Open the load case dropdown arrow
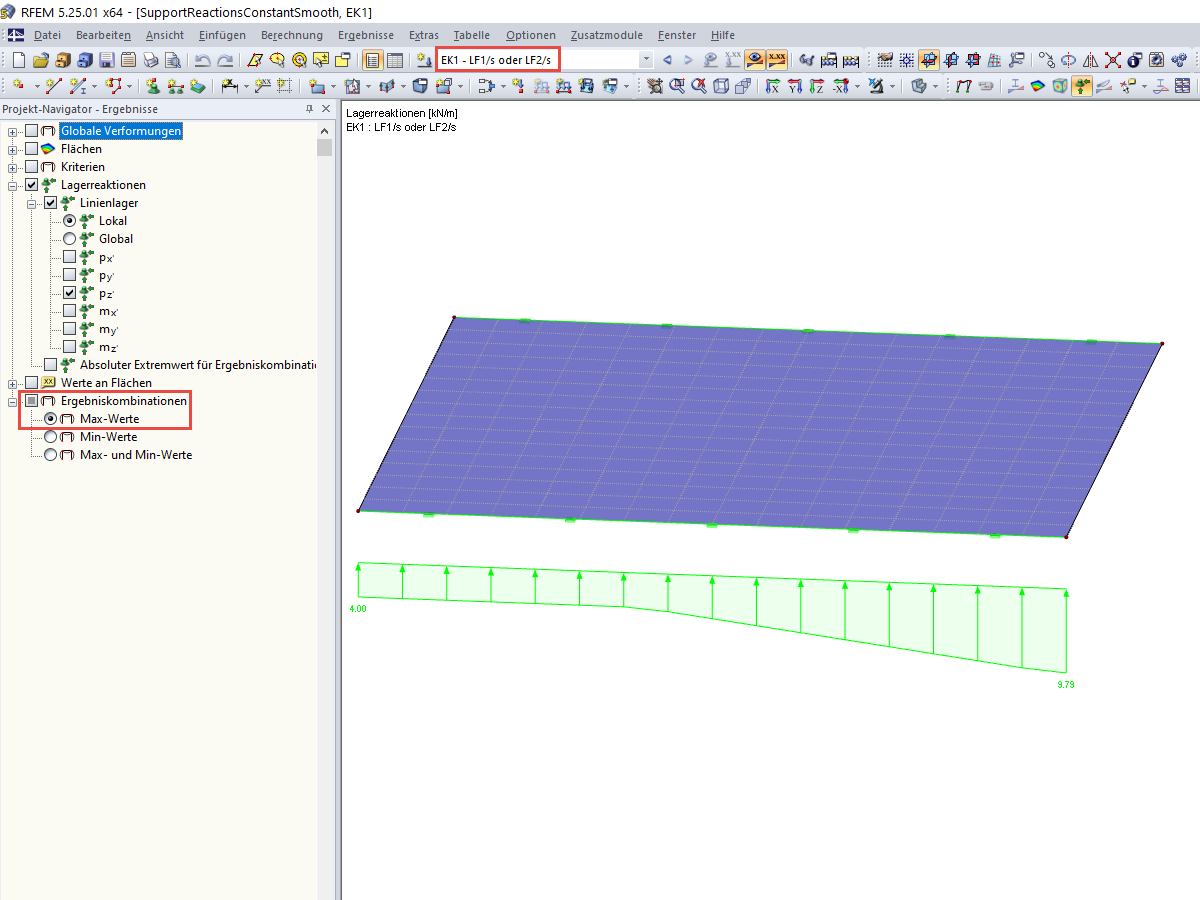Viewport: 1200px width, 900px height. pos(645,60)
